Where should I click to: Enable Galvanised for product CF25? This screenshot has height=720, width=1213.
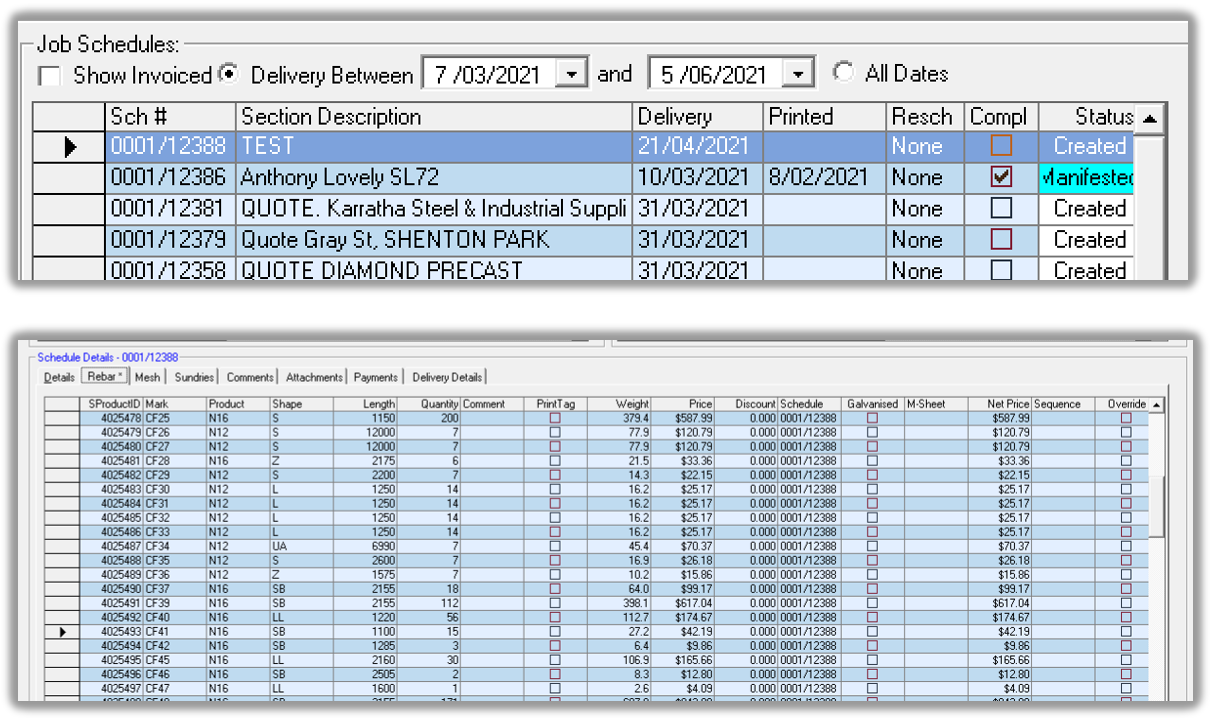pyautogui.click(x=870, y=416)
